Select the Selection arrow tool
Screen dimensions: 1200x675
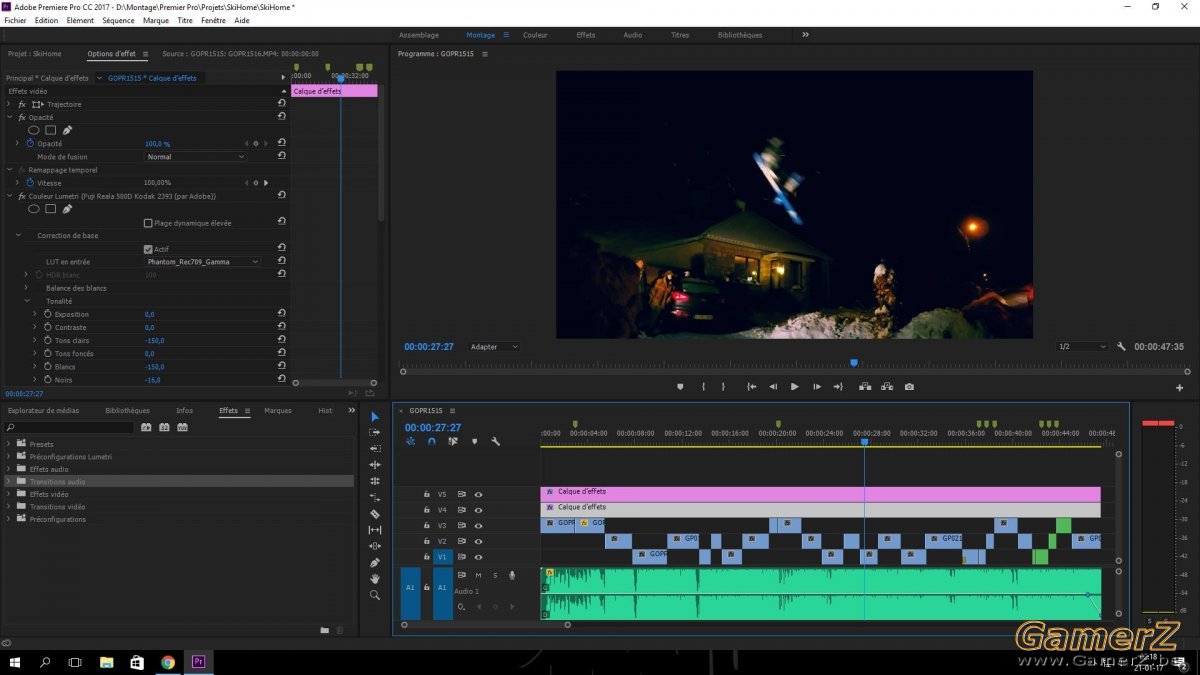coord(375,417)
